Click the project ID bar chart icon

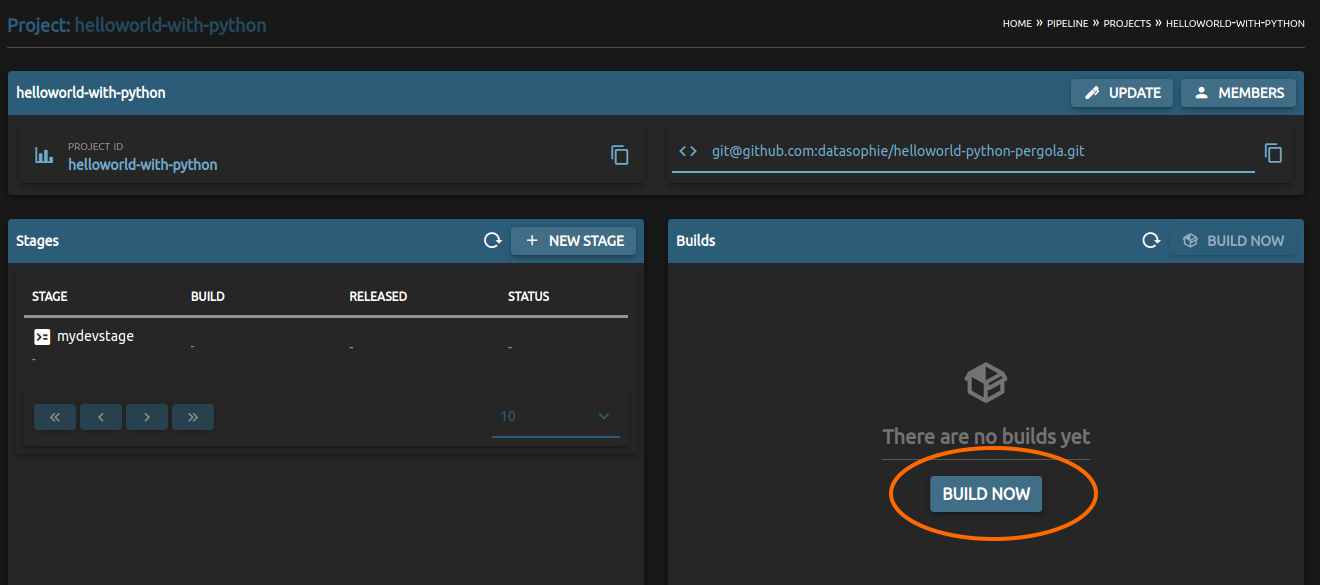click(x=44, y=155)
